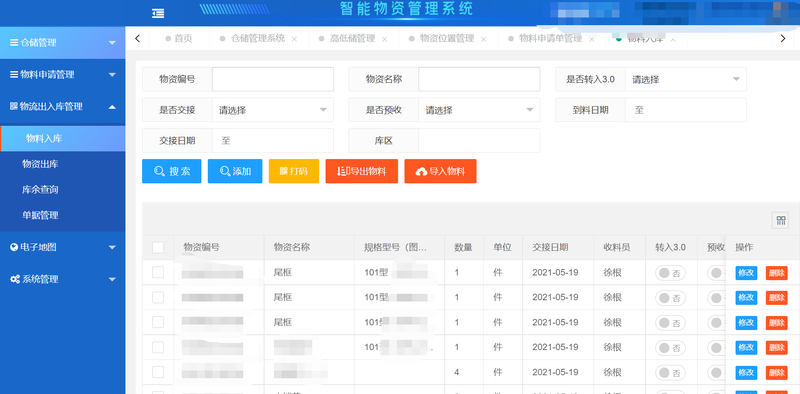Check the first row's checkbox

[158, 273]
